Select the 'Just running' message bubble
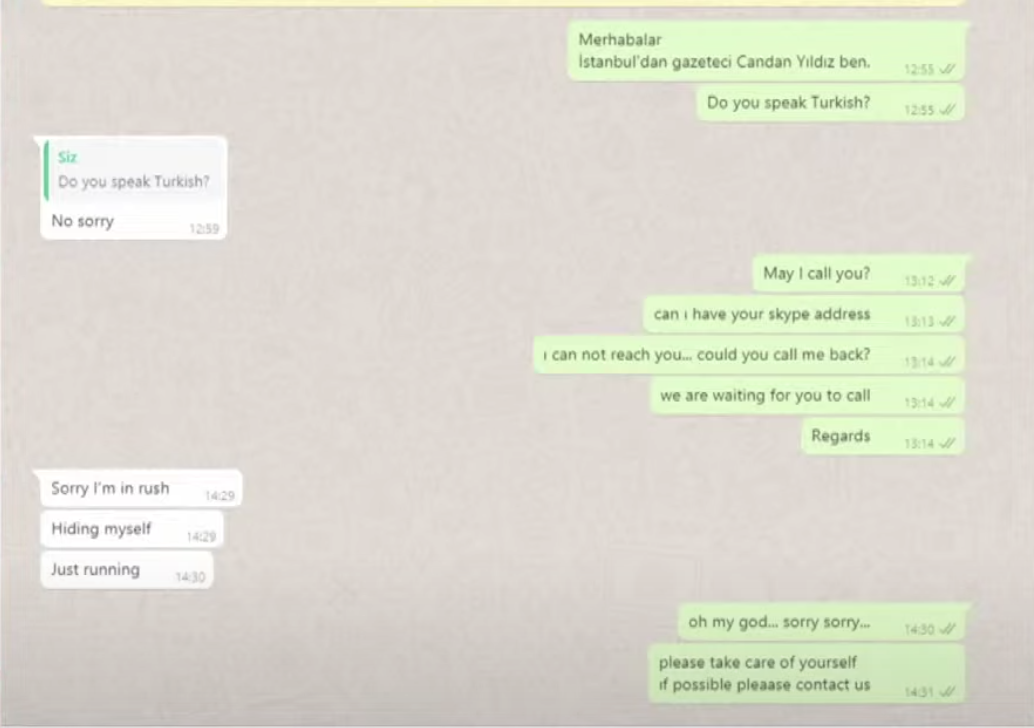This screenshot has width=1034, height=728. pyautogui.click(x=126, y=570)
